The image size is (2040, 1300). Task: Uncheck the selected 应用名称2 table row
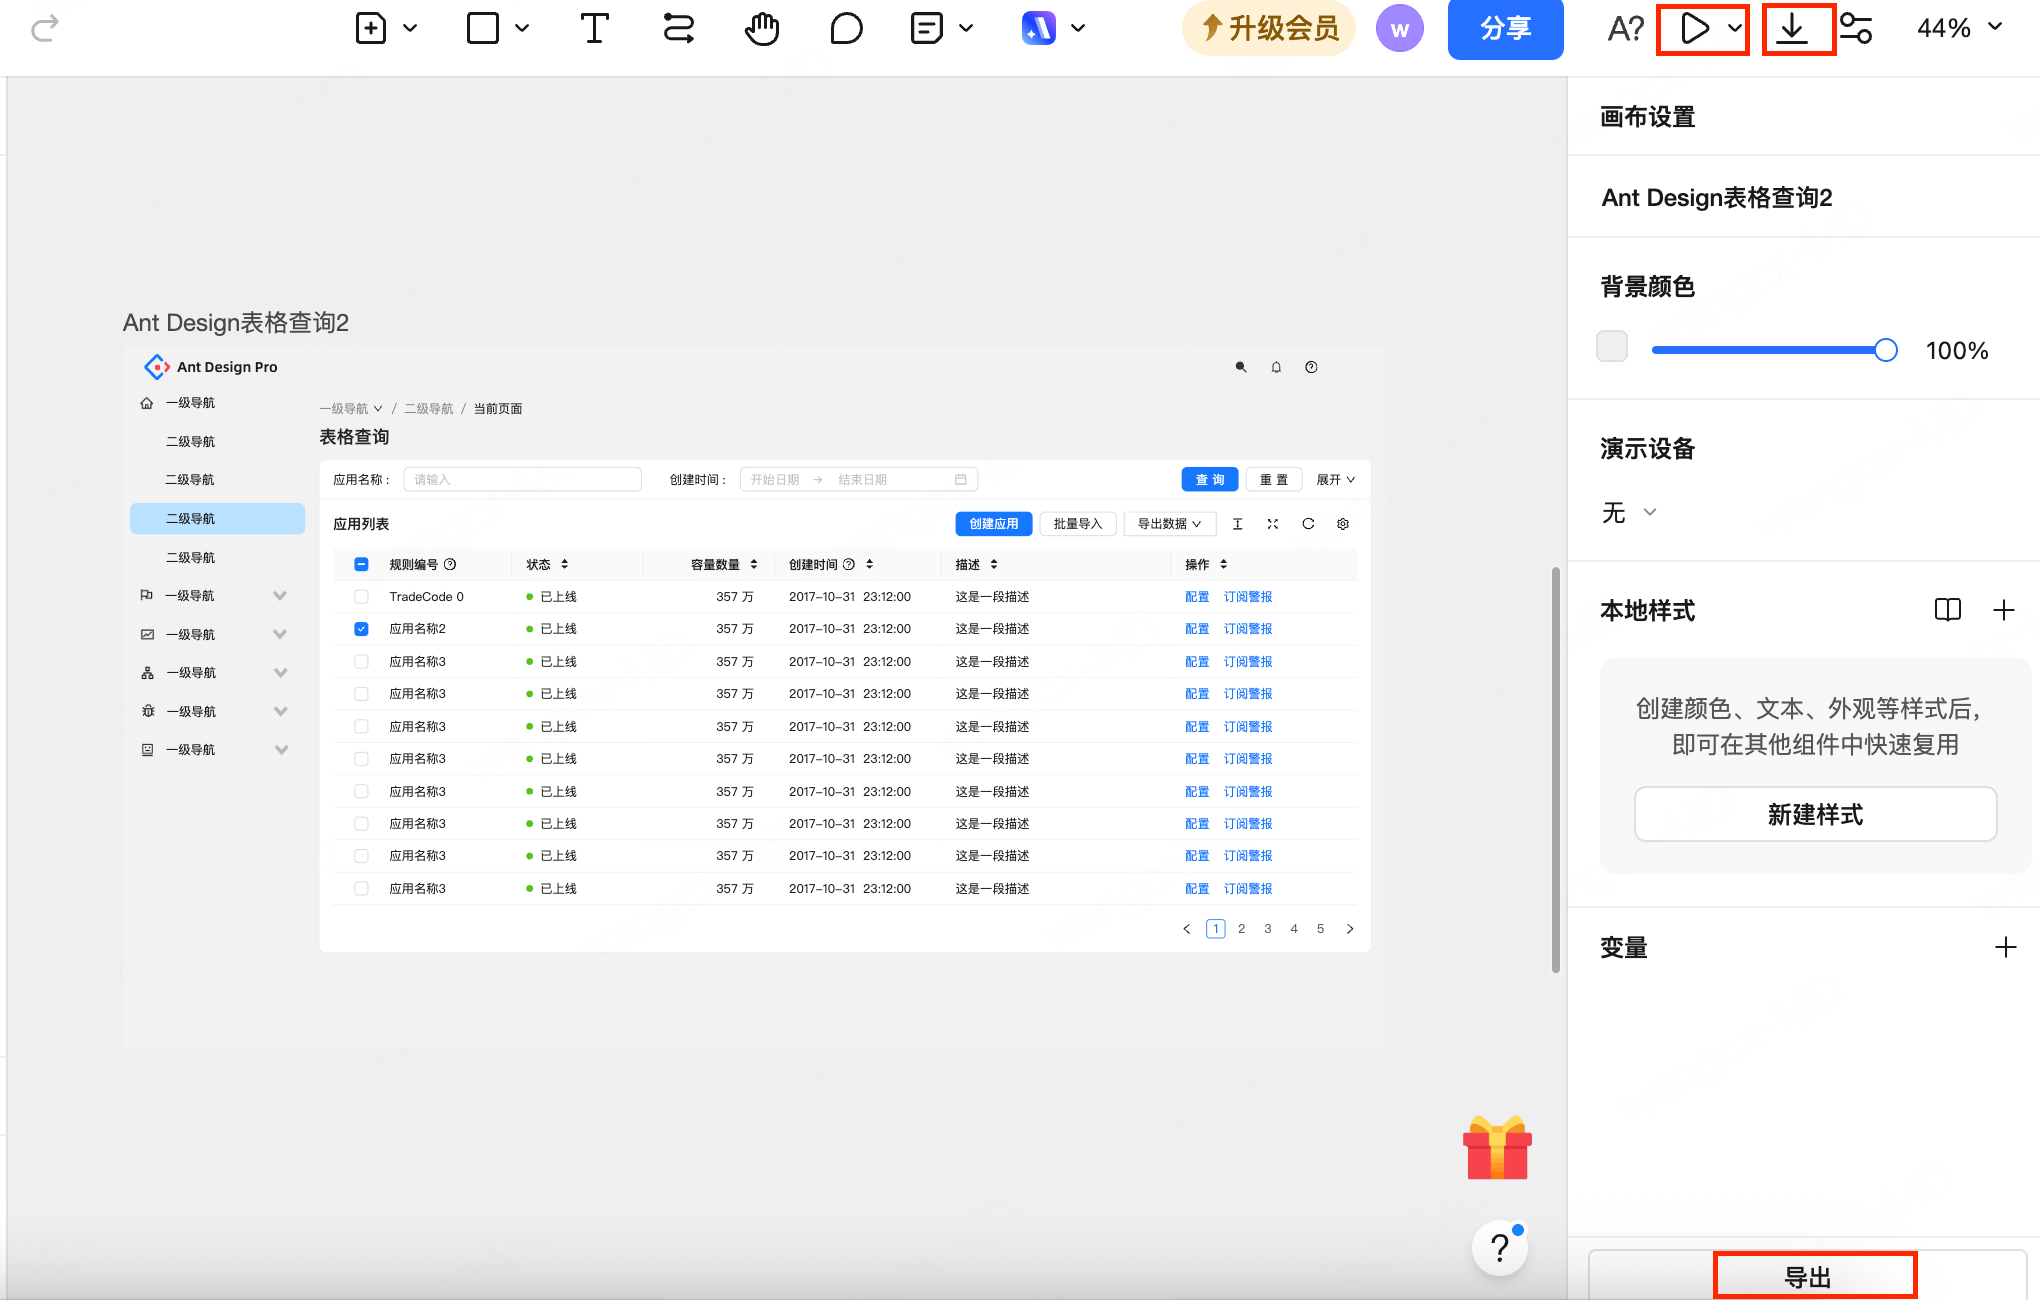pos(361,628)
